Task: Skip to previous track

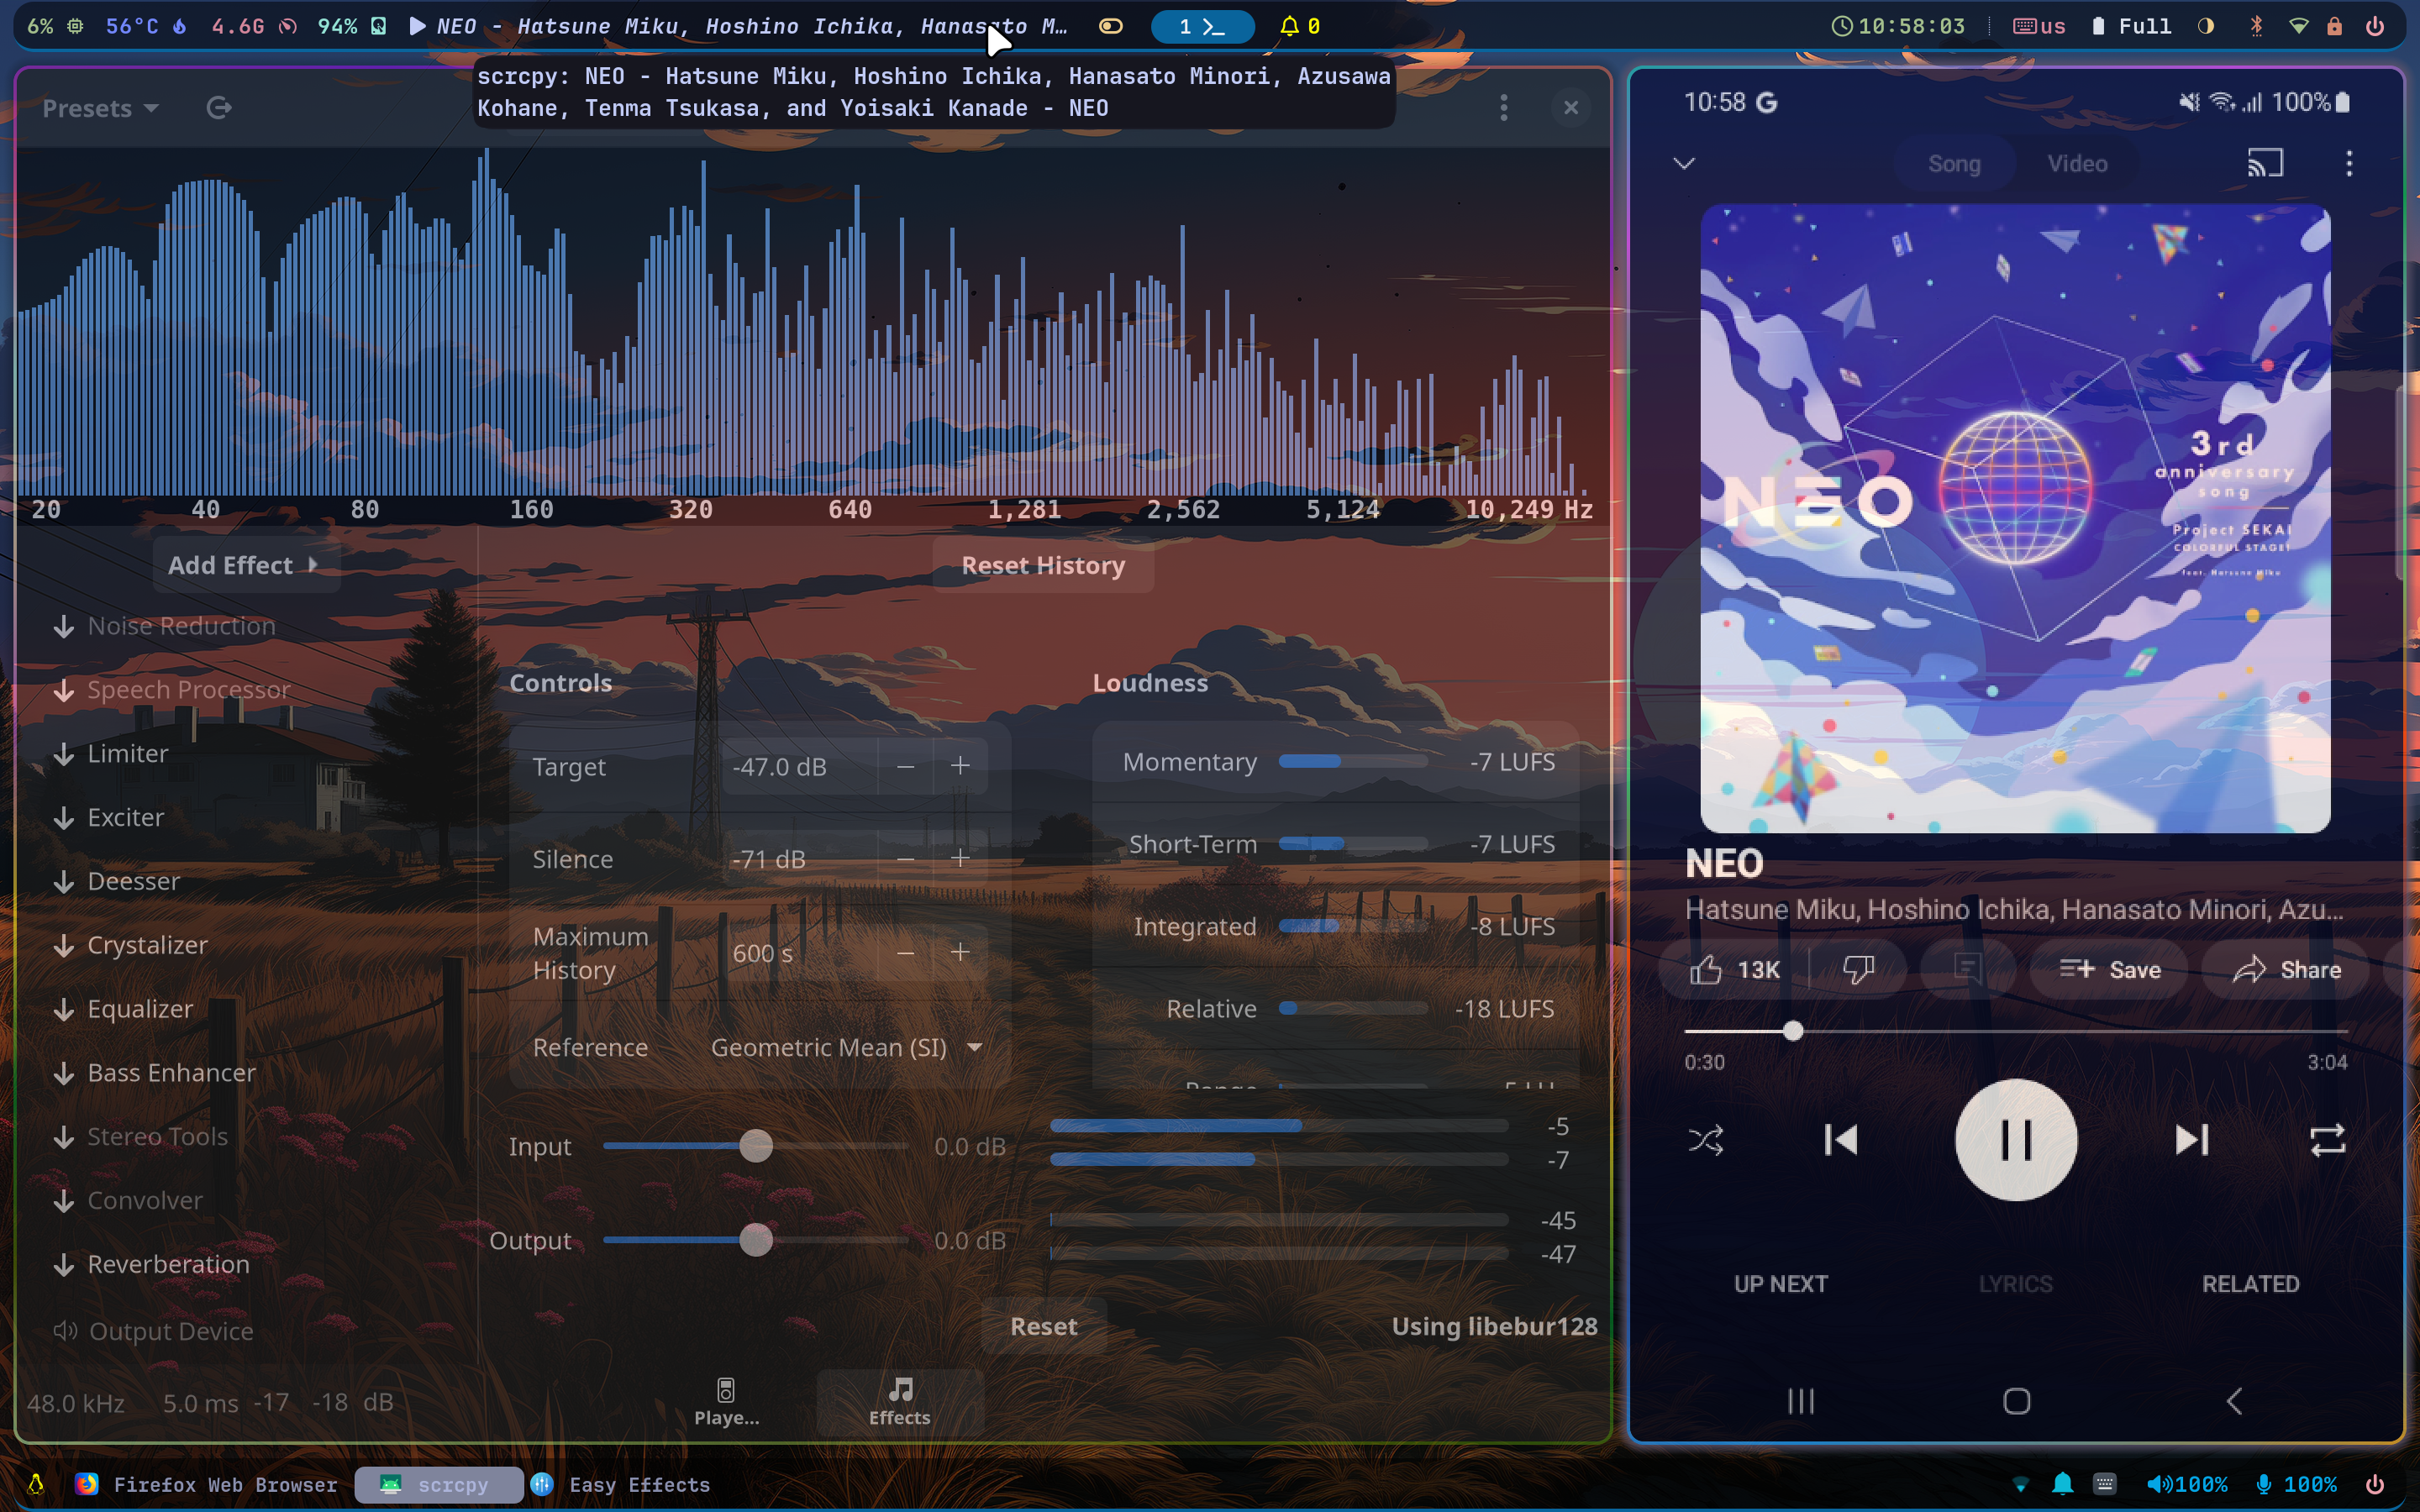Action: pyautogui.click(x=1840, y=1140)
